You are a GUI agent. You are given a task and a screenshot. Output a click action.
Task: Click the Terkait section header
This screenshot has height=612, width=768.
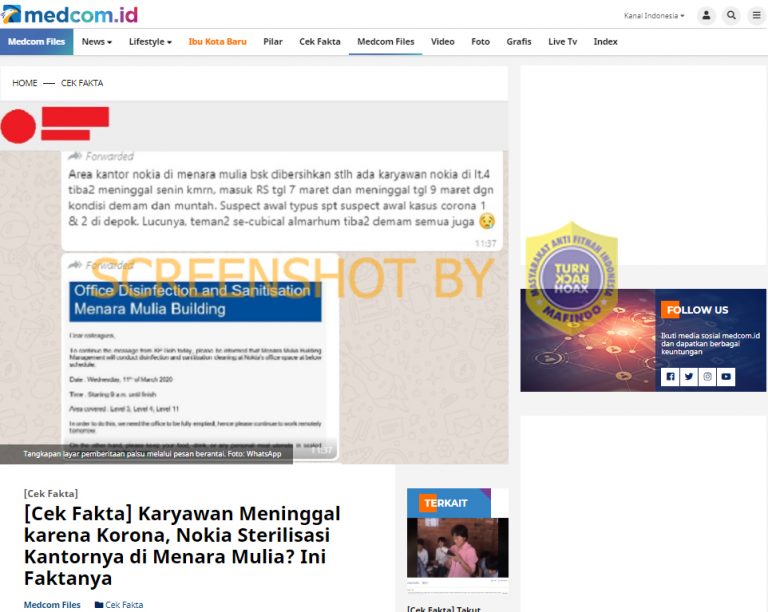click(449, 503)
